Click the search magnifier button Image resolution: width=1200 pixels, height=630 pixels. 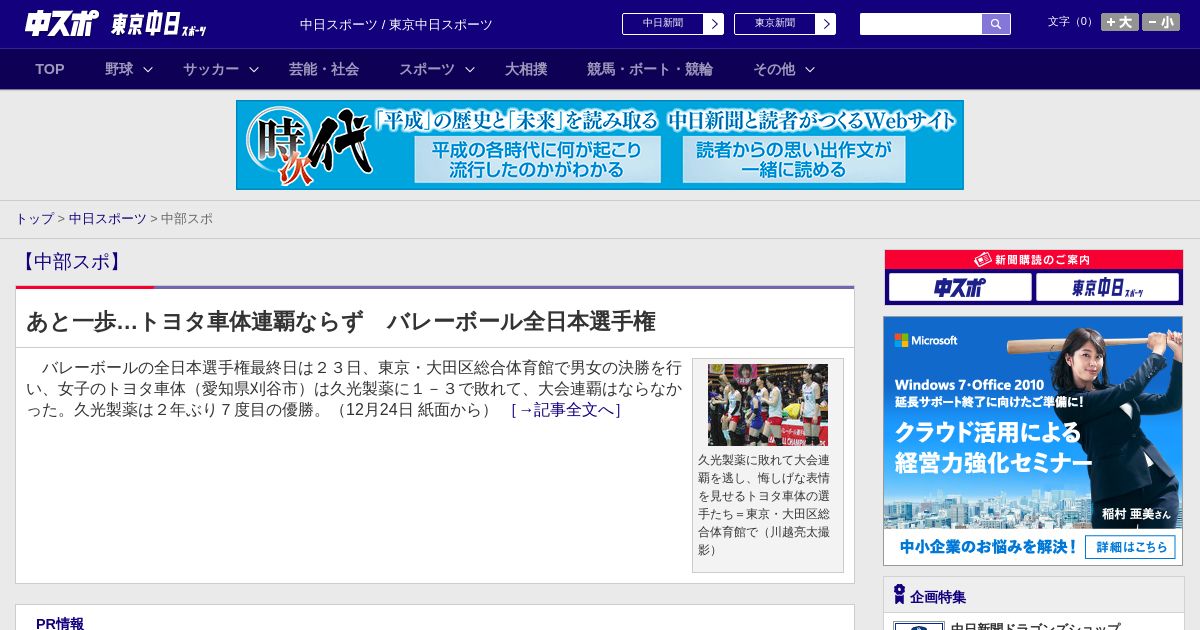tap(996, 24)
